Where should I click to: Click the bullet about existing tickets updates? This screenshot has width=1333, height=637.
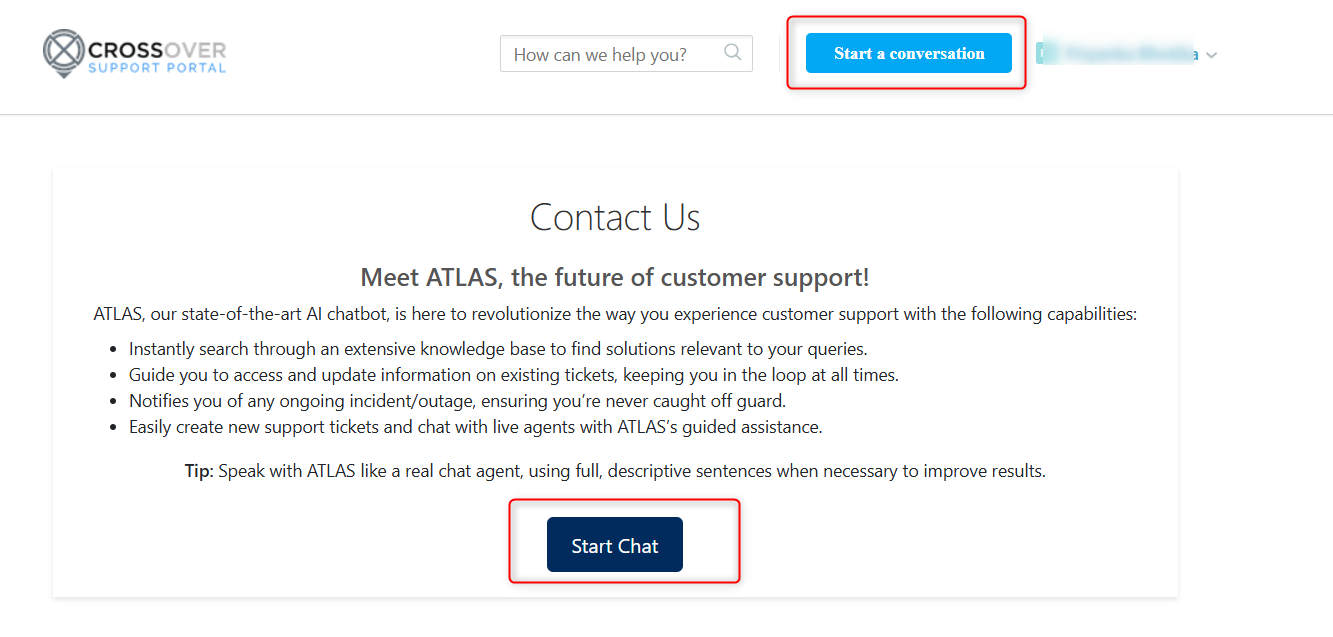[513, 375]
